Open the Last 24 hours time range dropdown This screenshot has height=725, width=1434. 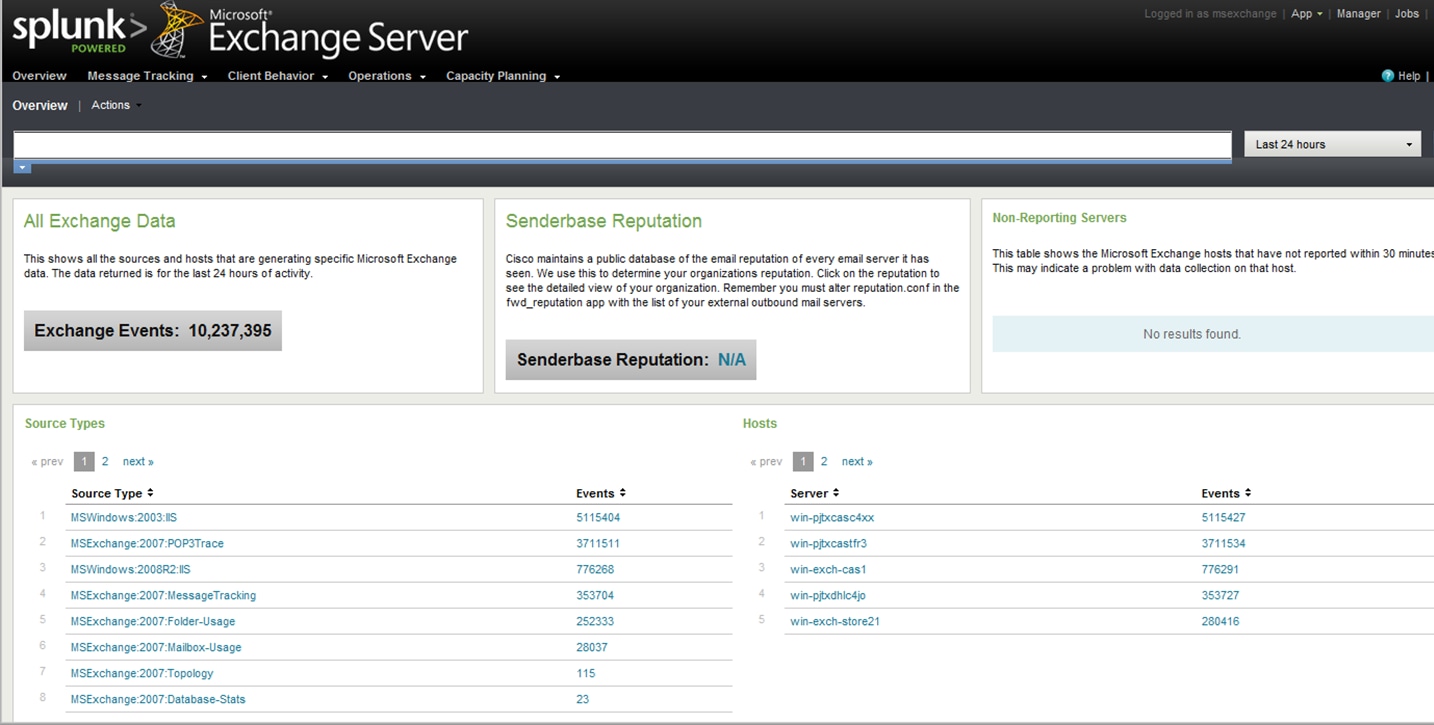(1332, 144)
